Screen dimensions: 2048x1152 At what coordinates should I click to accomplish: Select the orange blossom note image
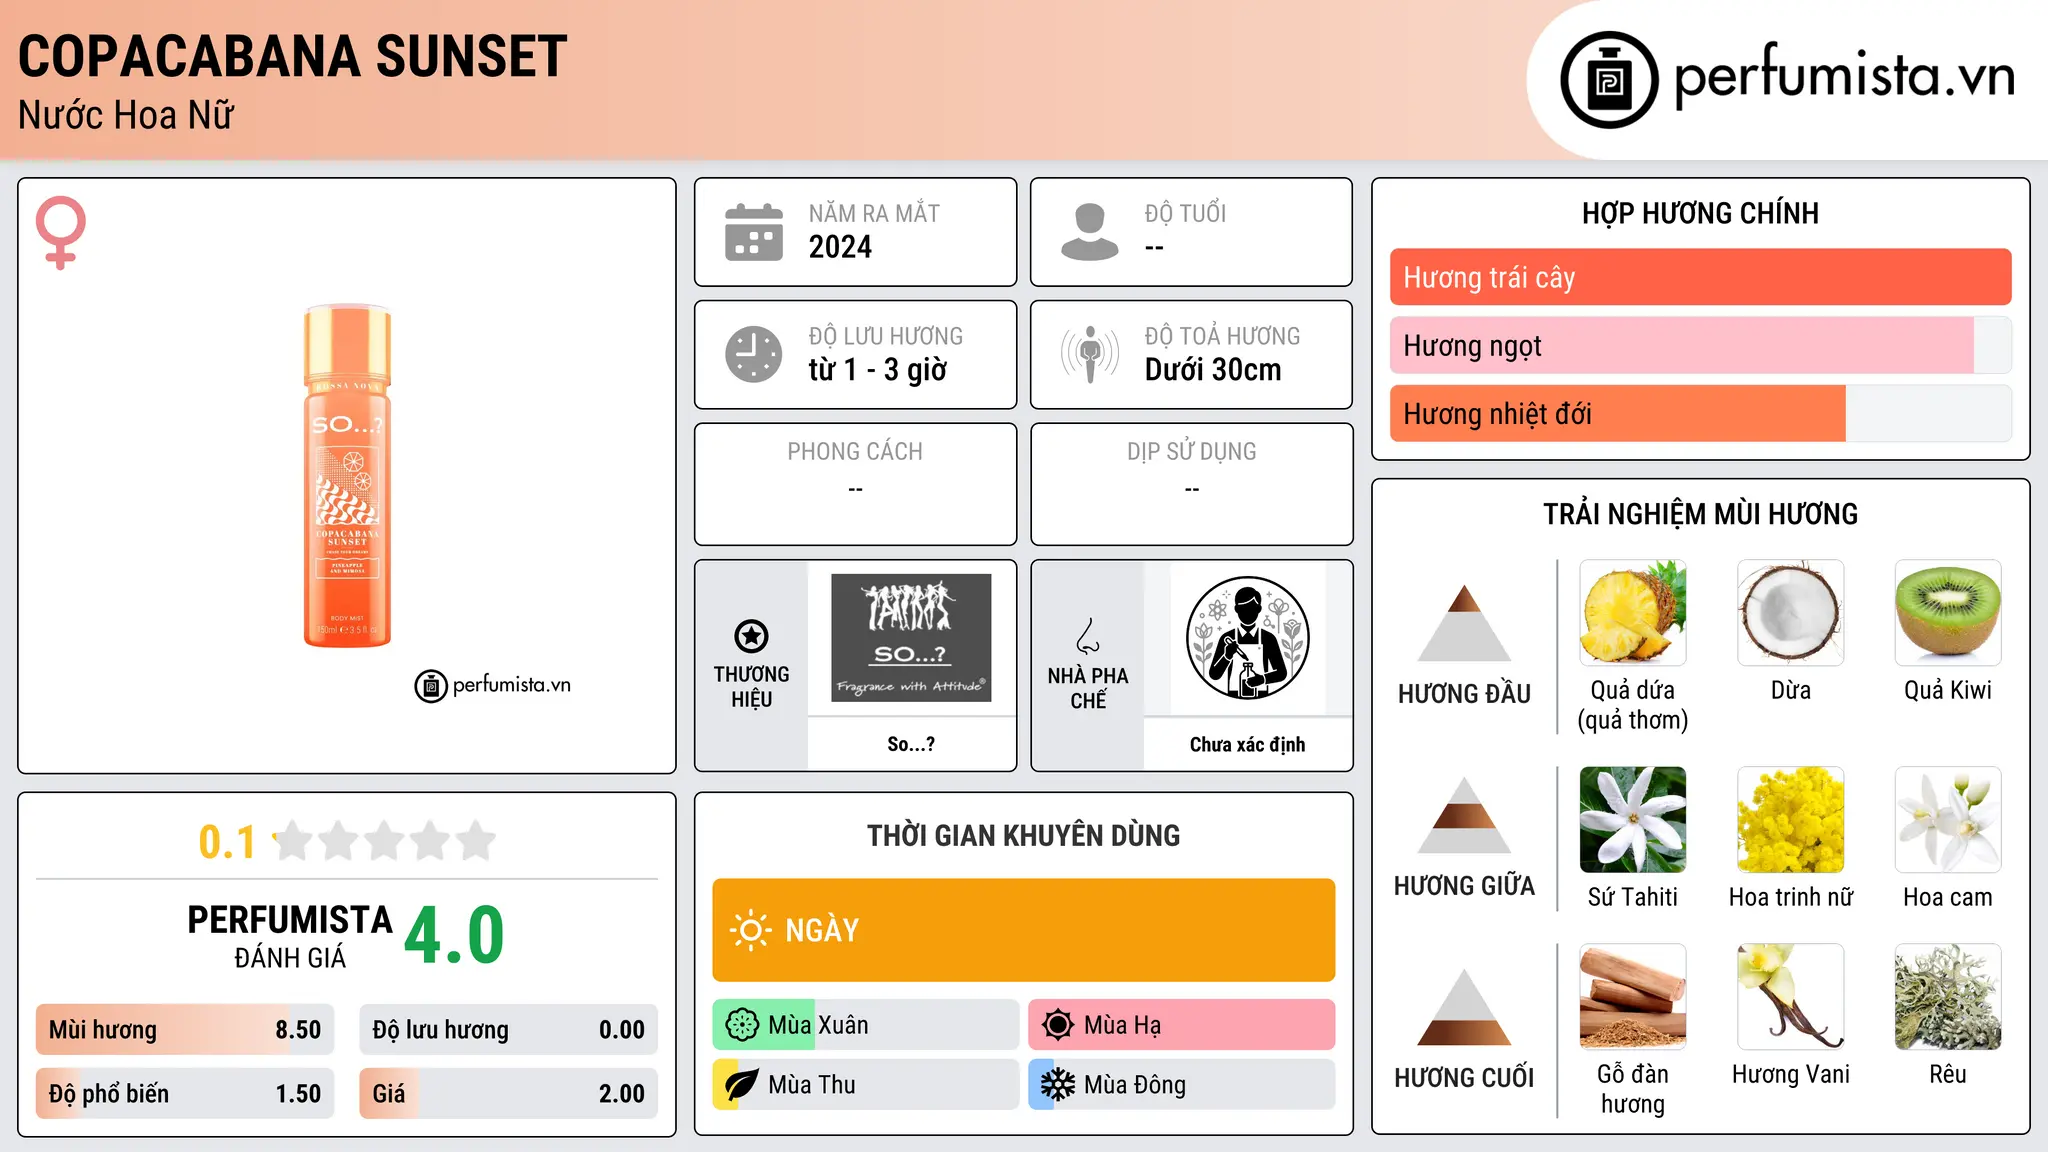(1948, 820)
